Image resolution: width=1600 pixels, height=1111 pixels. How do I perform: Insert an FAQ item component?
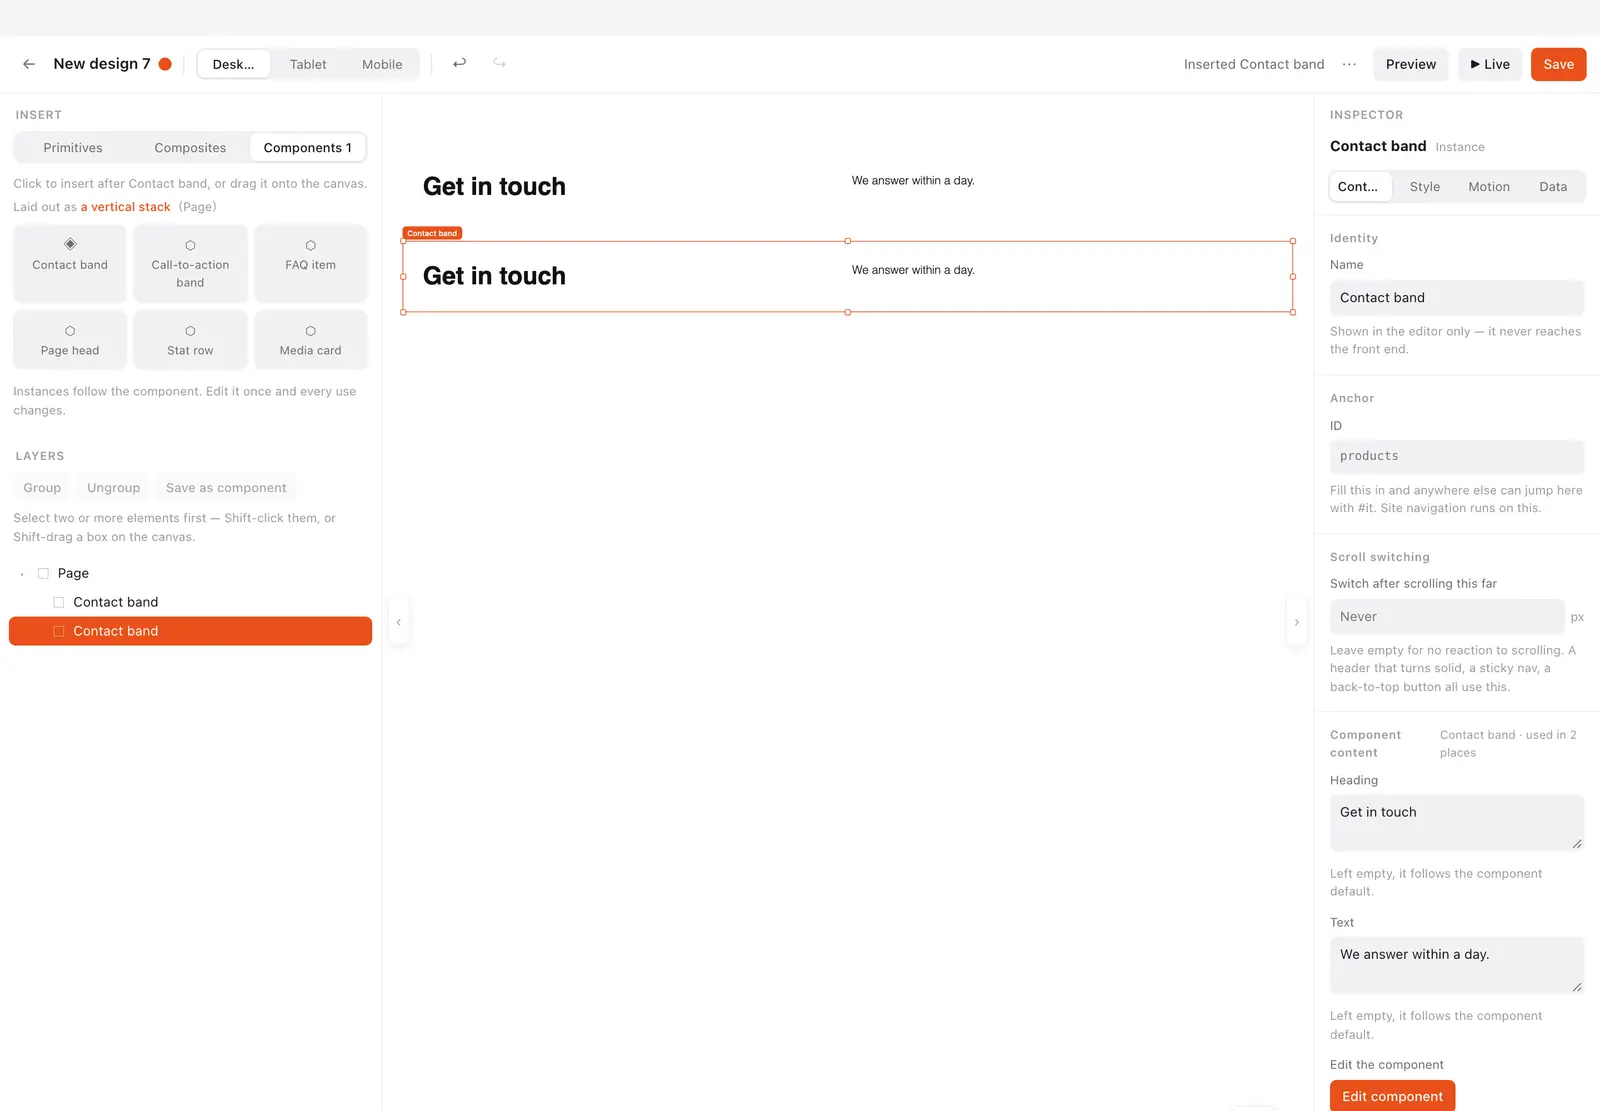pyautogui.click(x=311, y=263)
